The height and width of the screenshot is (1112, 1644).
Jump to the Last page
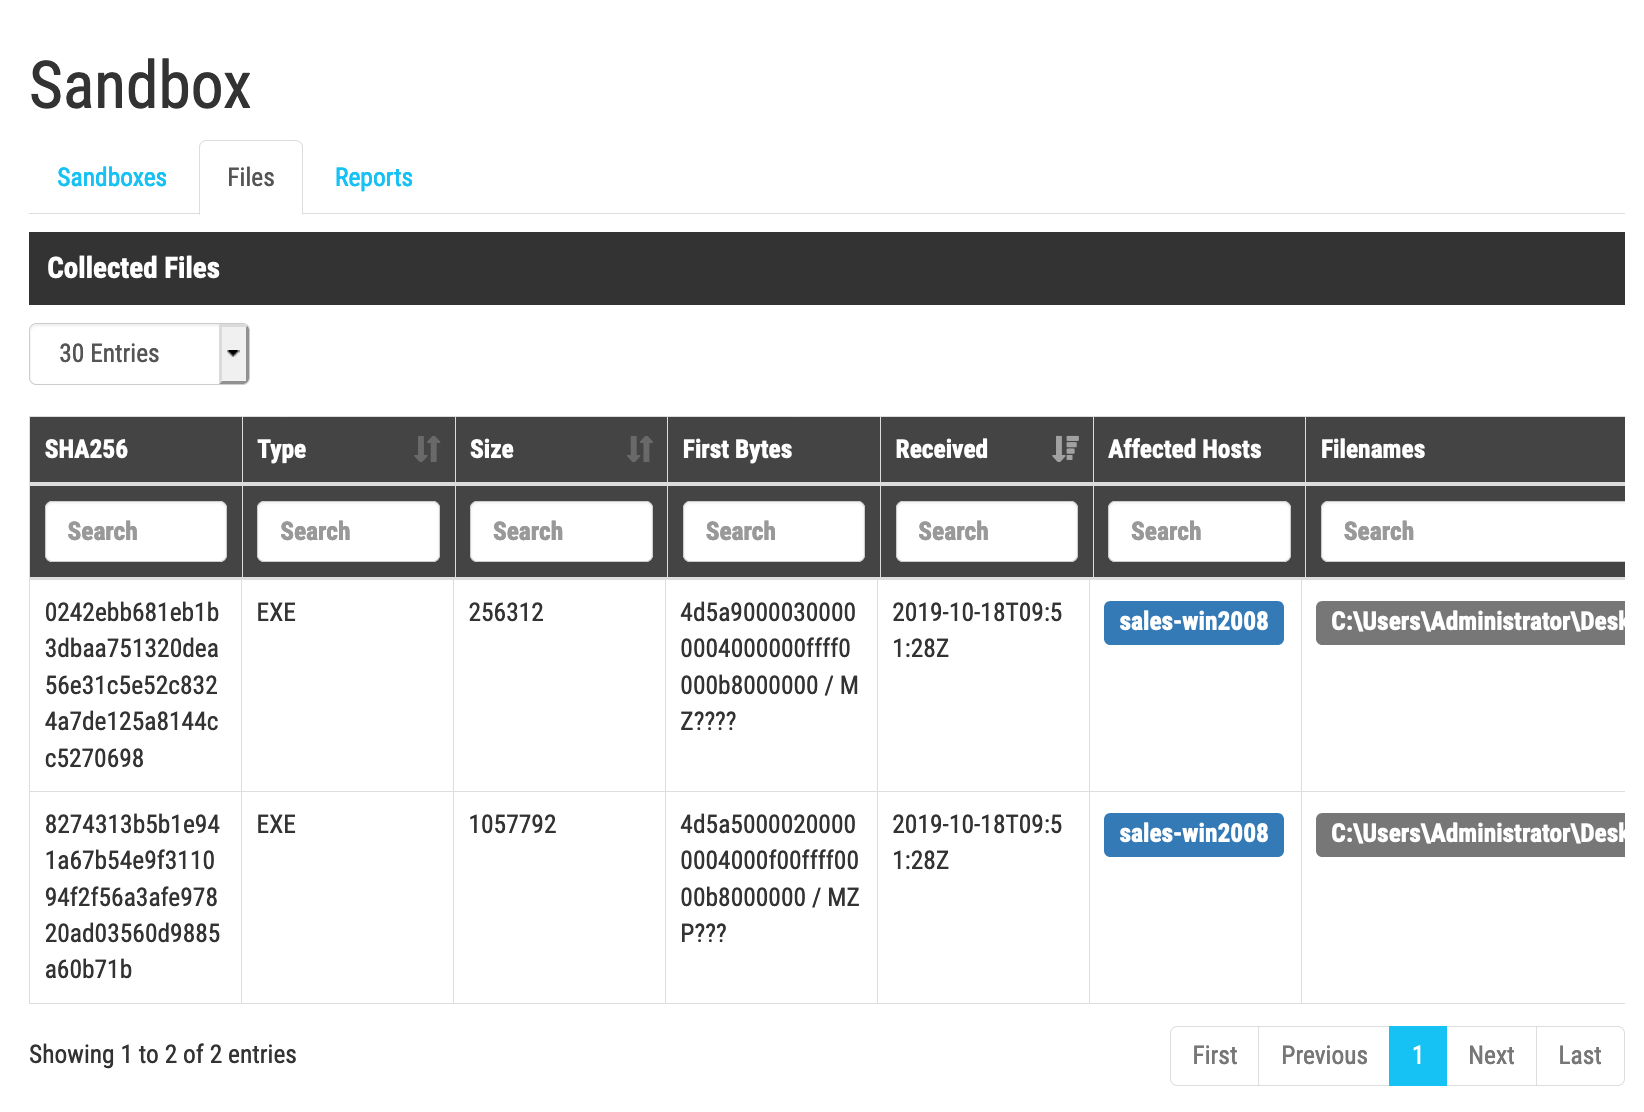point(1579,1055)
